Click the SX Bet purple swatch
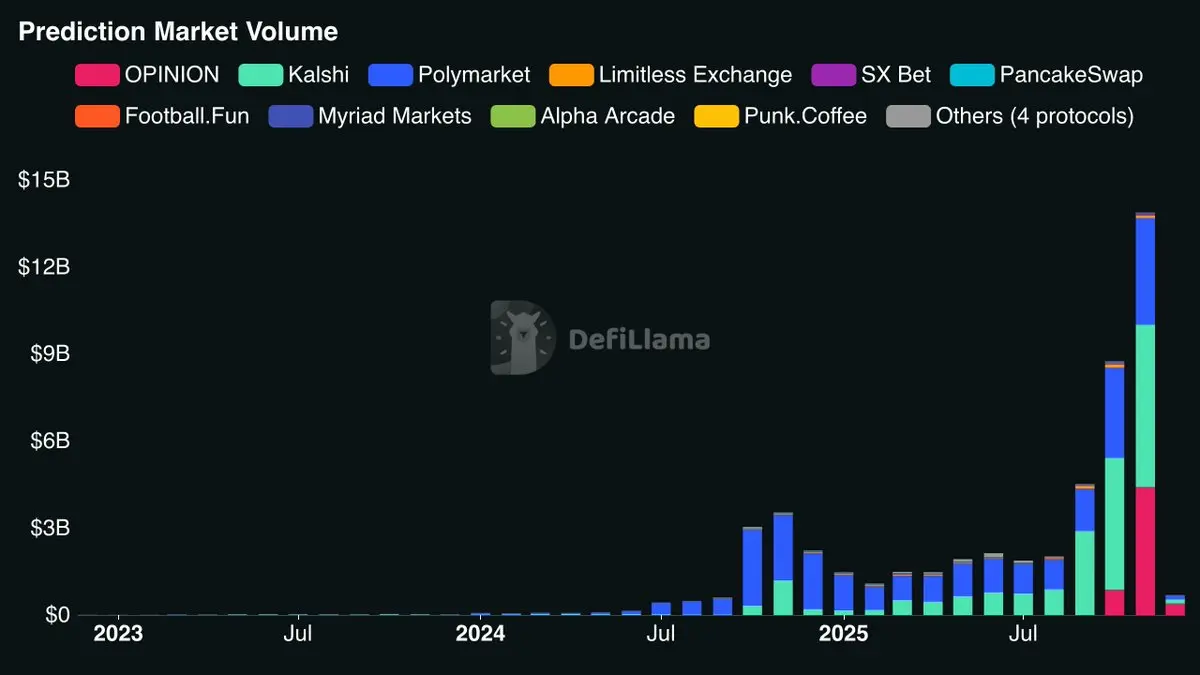This screenshot has height=675, width=1200. [834, 75]
